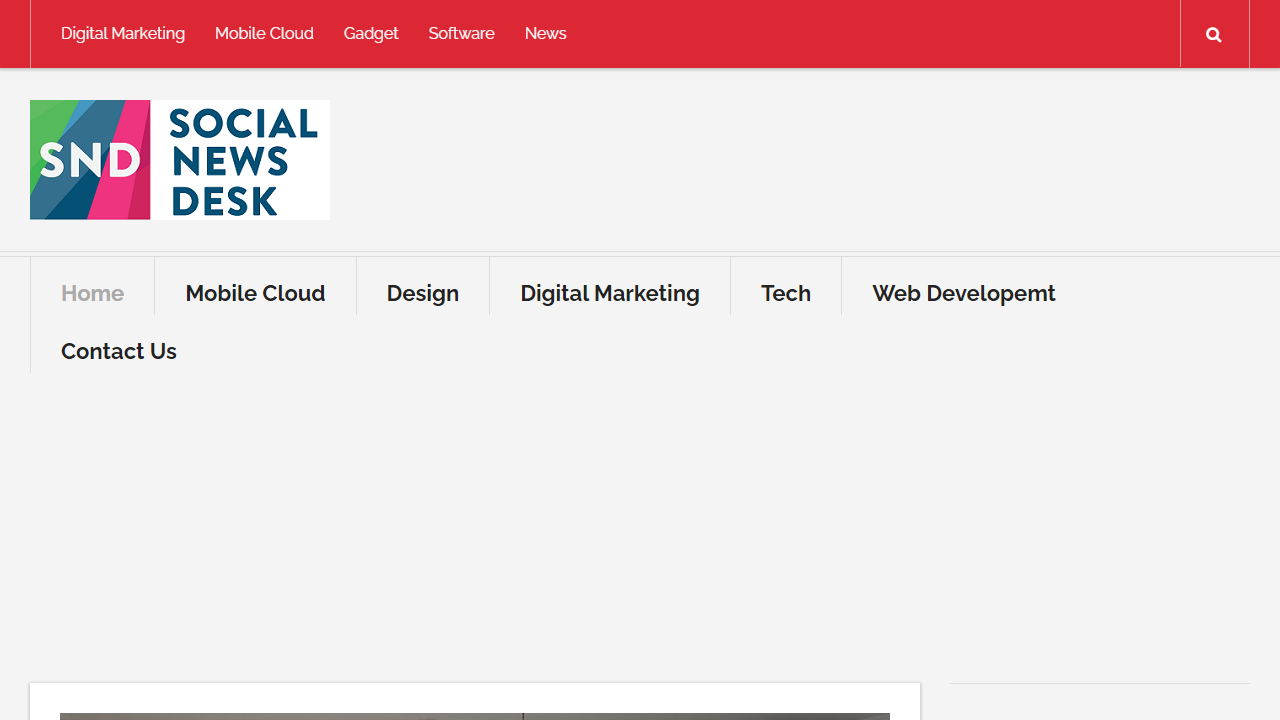The width and height of the screenshot is (1280, 720).
Task: Click Home in the main navigation
Action: (92, 293)
